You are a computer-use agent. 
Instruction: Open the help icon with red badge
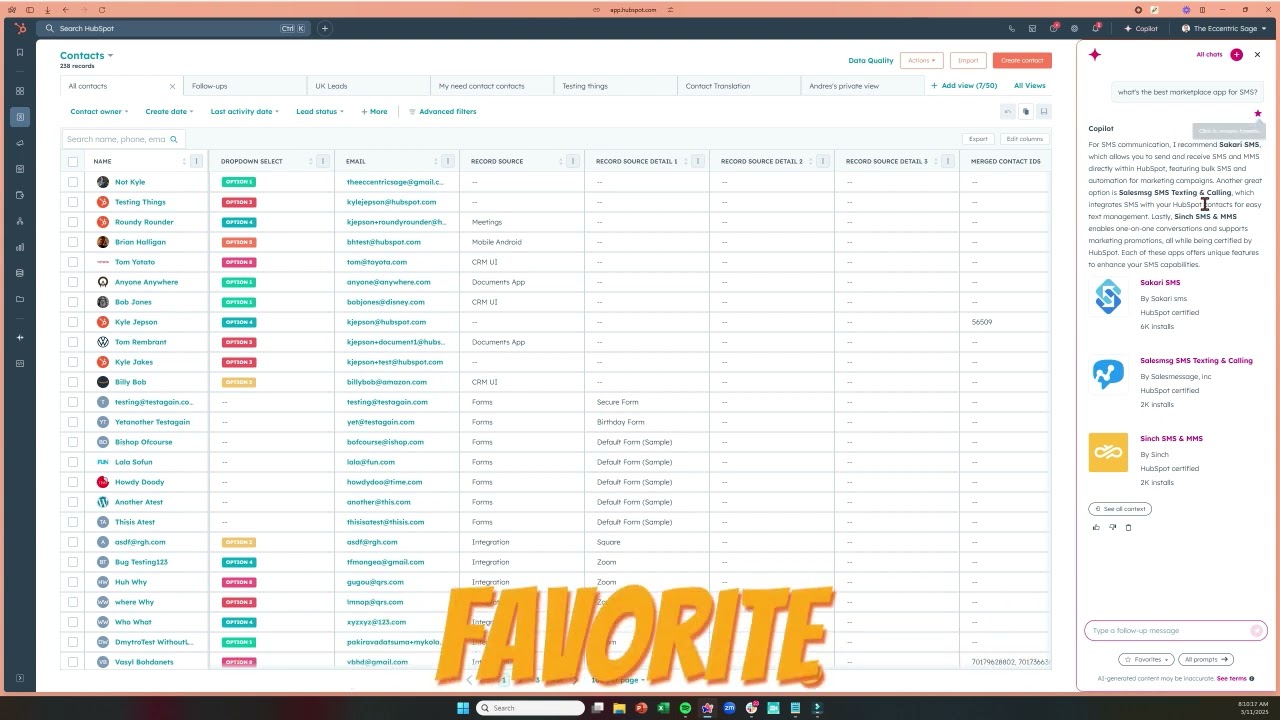(x=1054, y=29)
